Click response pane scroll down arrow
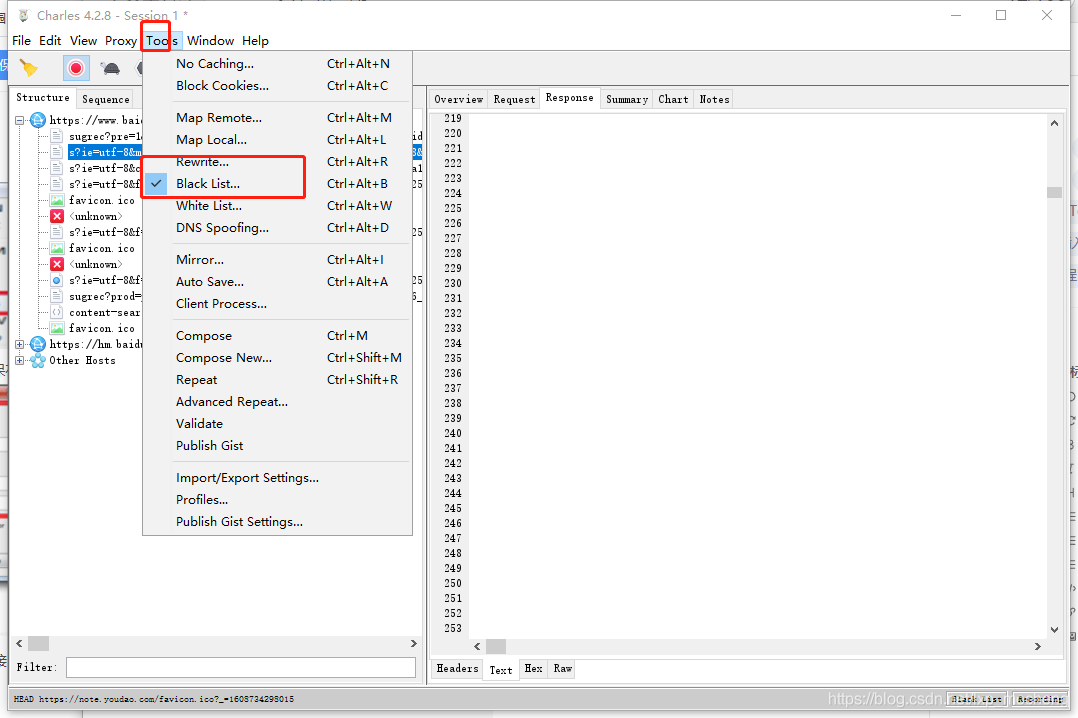 coord(1054,630)
